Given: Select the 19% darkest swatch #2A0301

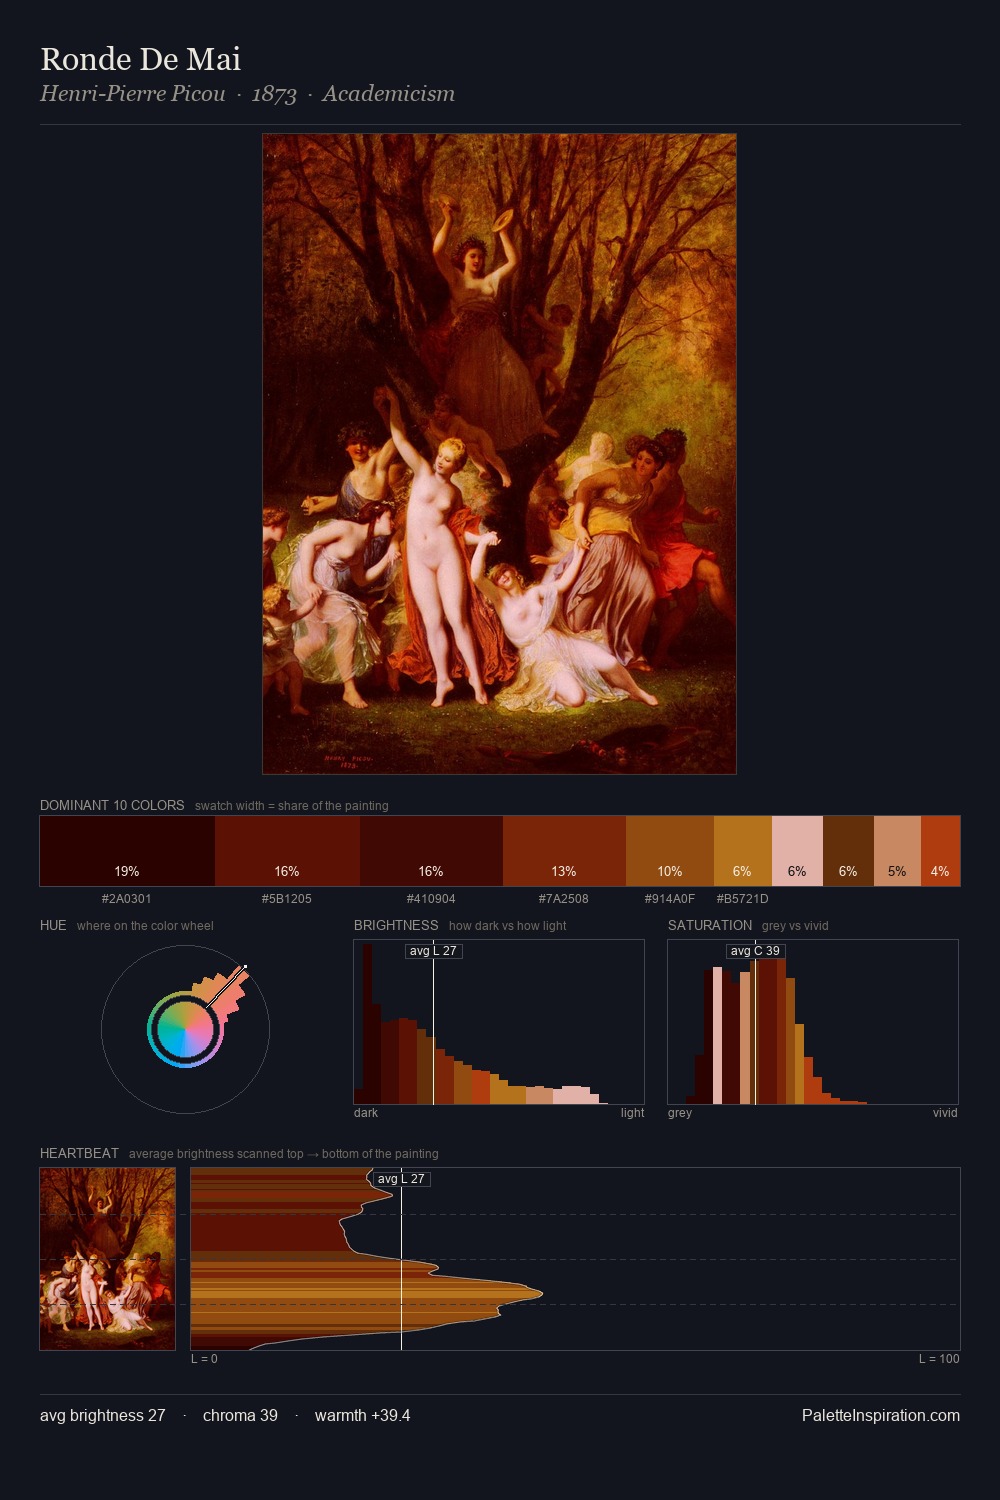Looking at the screenshot, I should point(127,851).
